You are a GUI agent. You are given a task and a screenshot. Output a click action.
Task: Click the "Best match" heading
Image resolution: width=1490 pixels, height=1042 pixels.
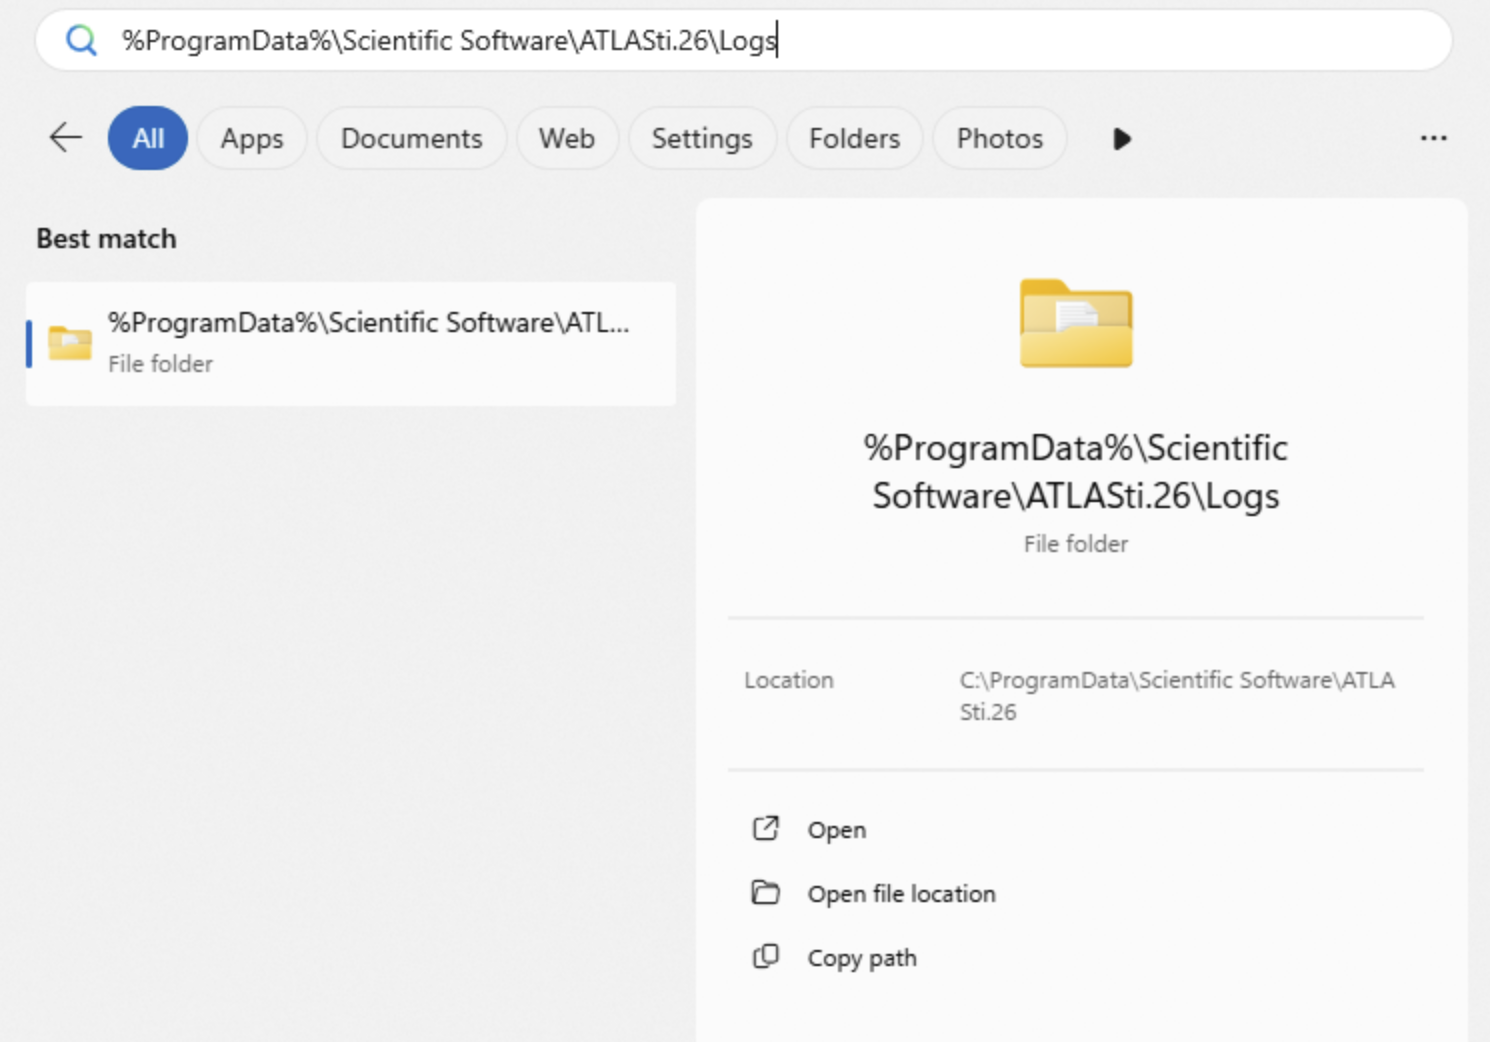click(x=107, y=239)
